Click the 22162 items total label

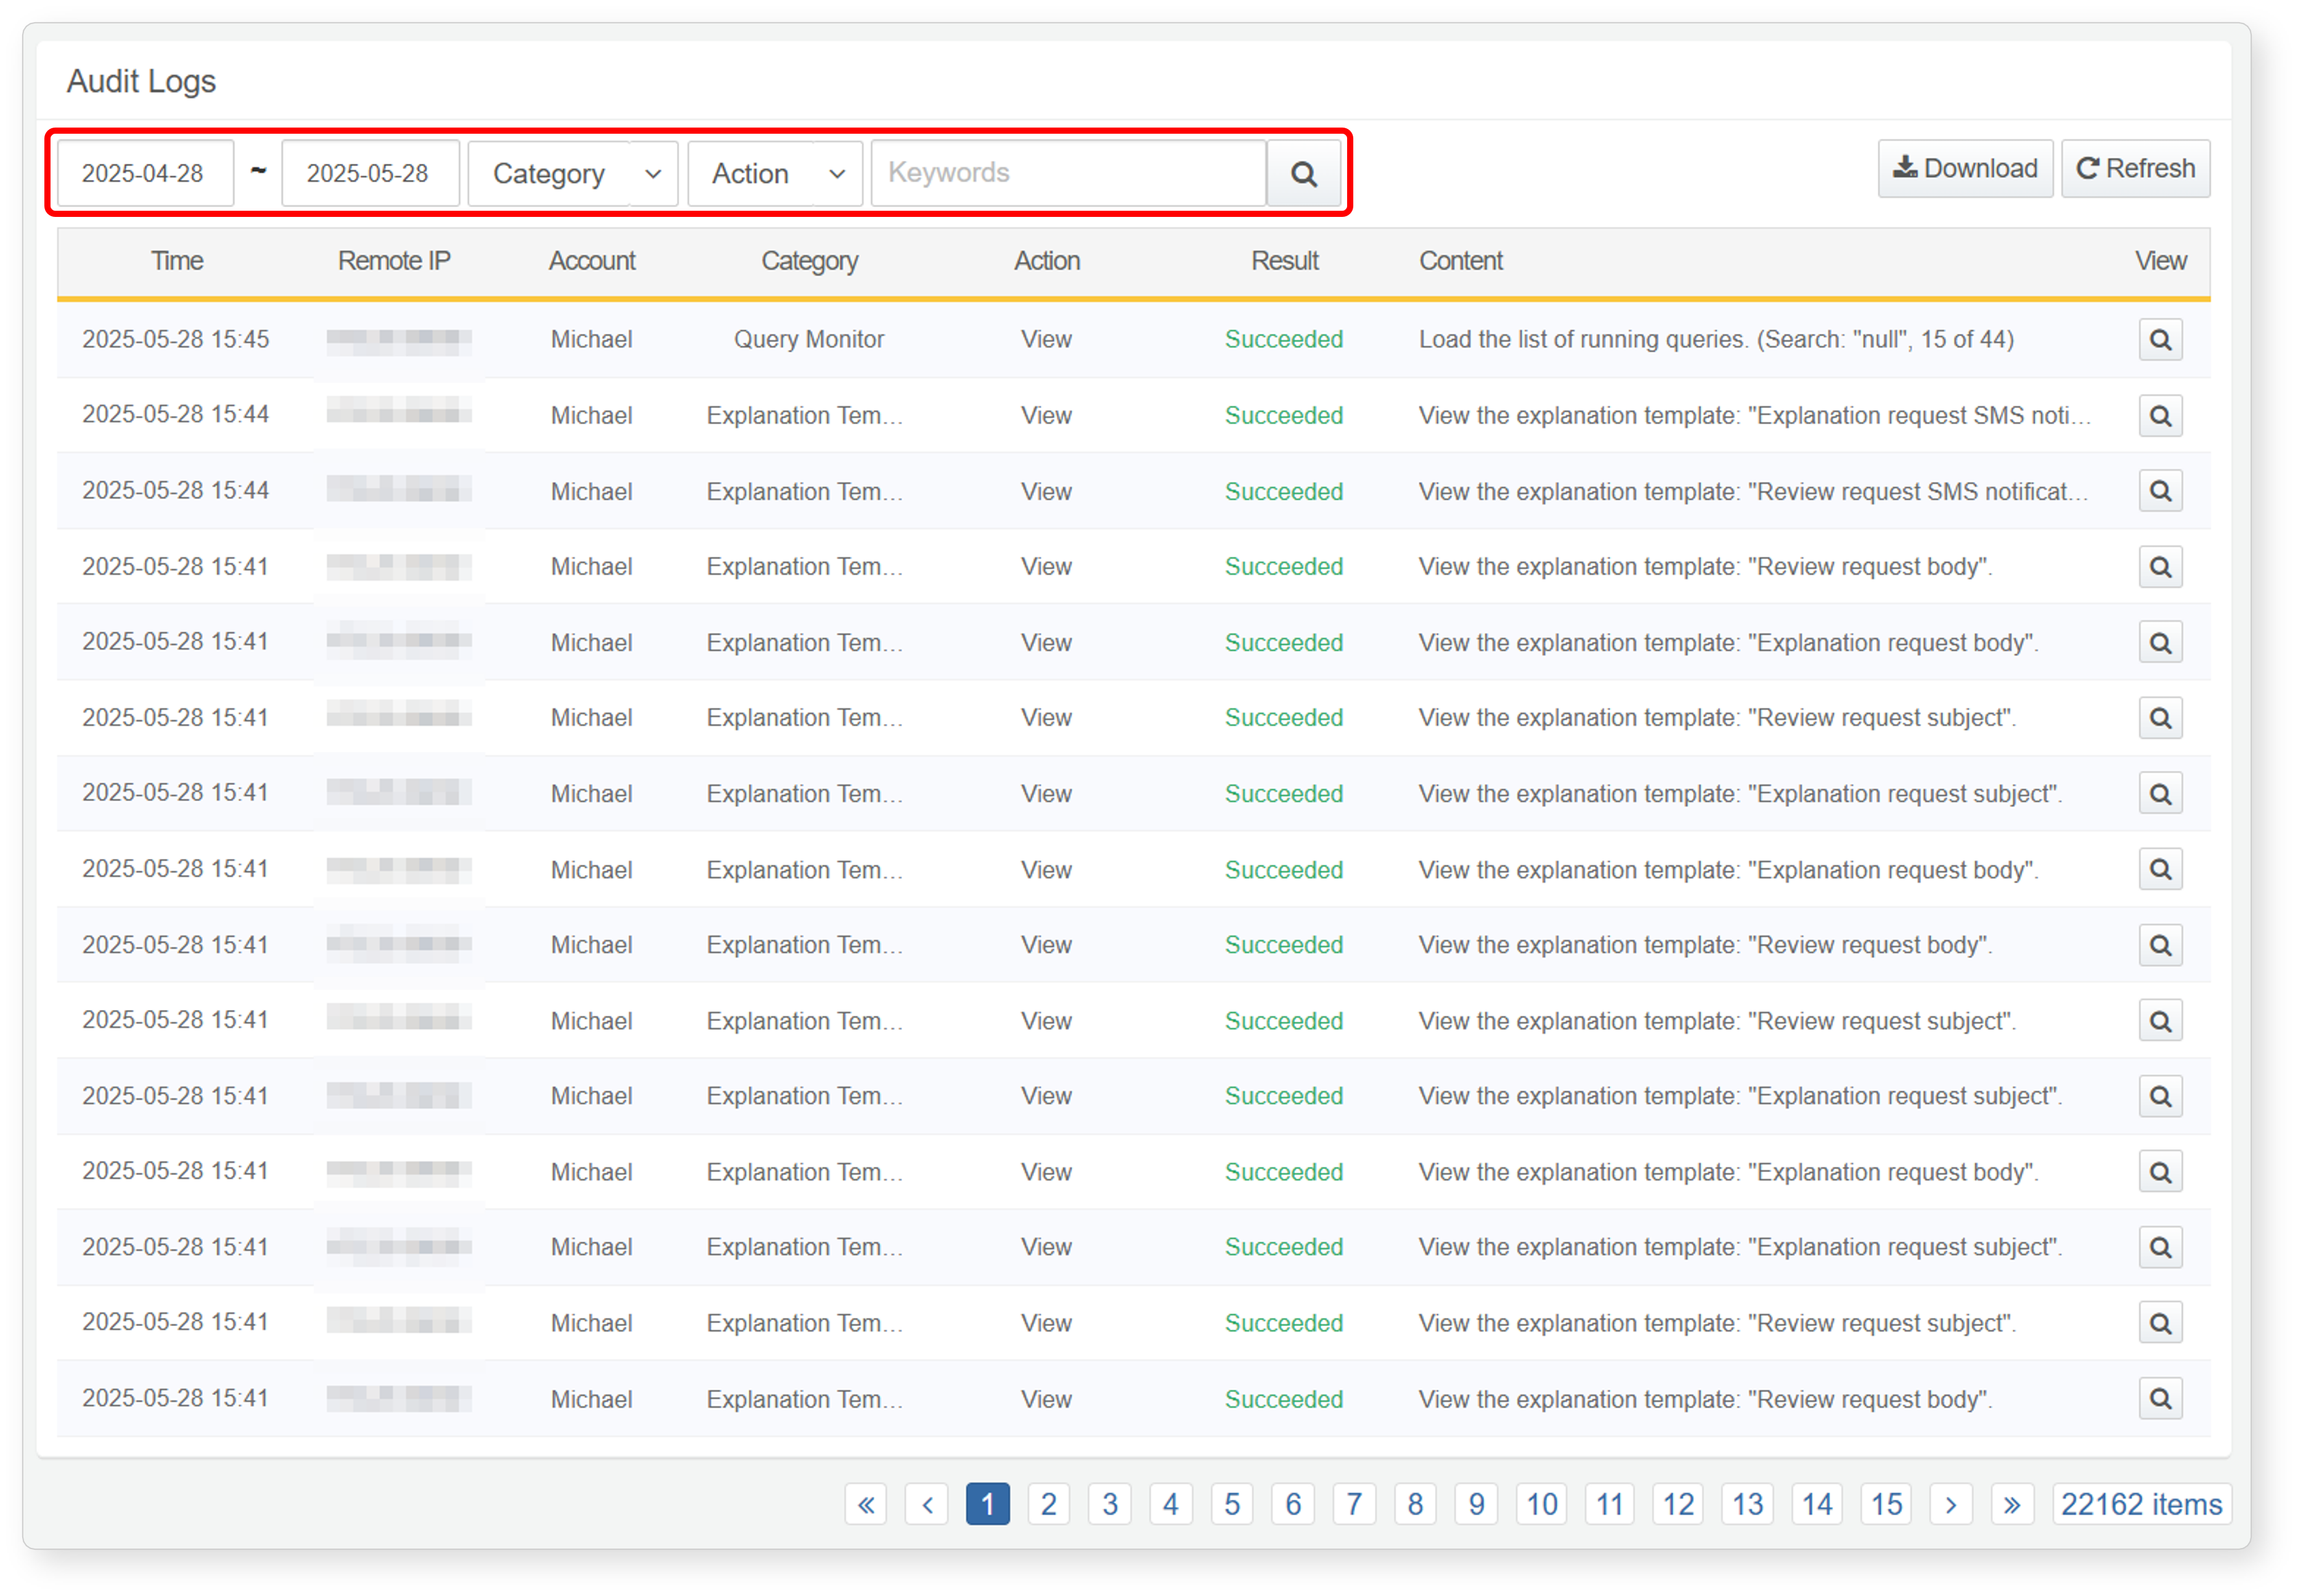click(x=2141, y=1504)
